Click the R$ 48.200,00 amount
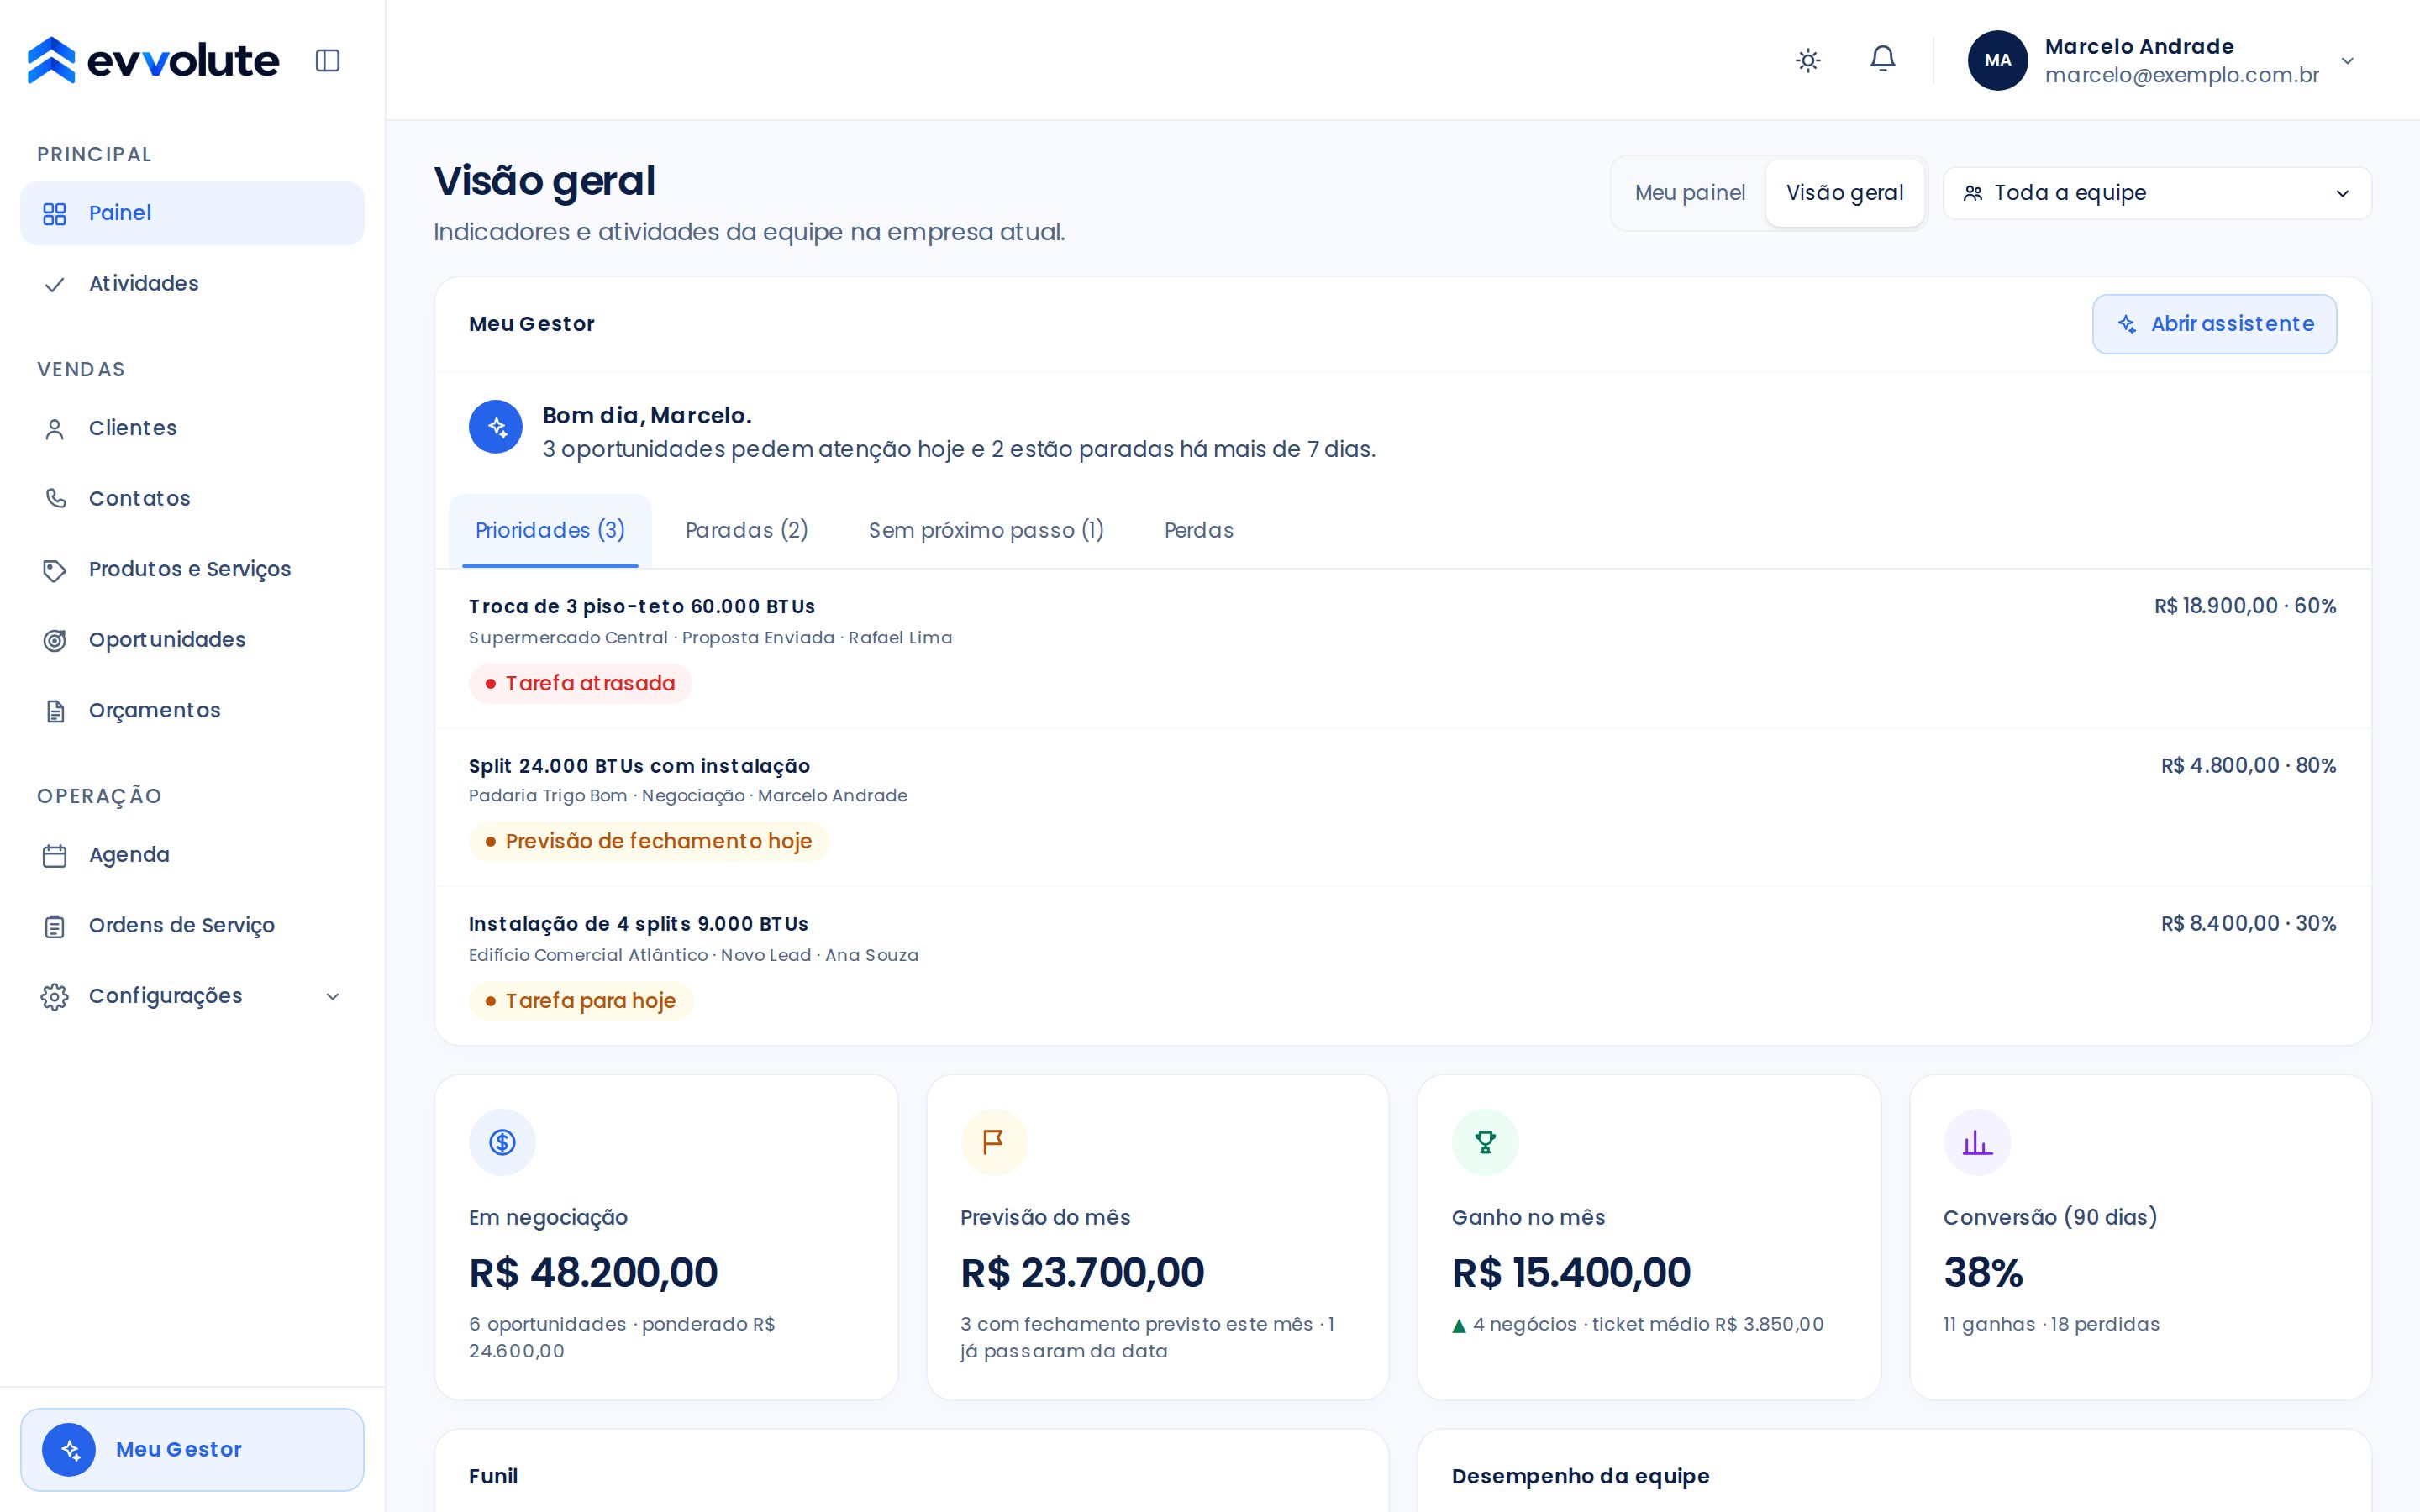This screenshot has height=1512, width=2420. 593,1273
